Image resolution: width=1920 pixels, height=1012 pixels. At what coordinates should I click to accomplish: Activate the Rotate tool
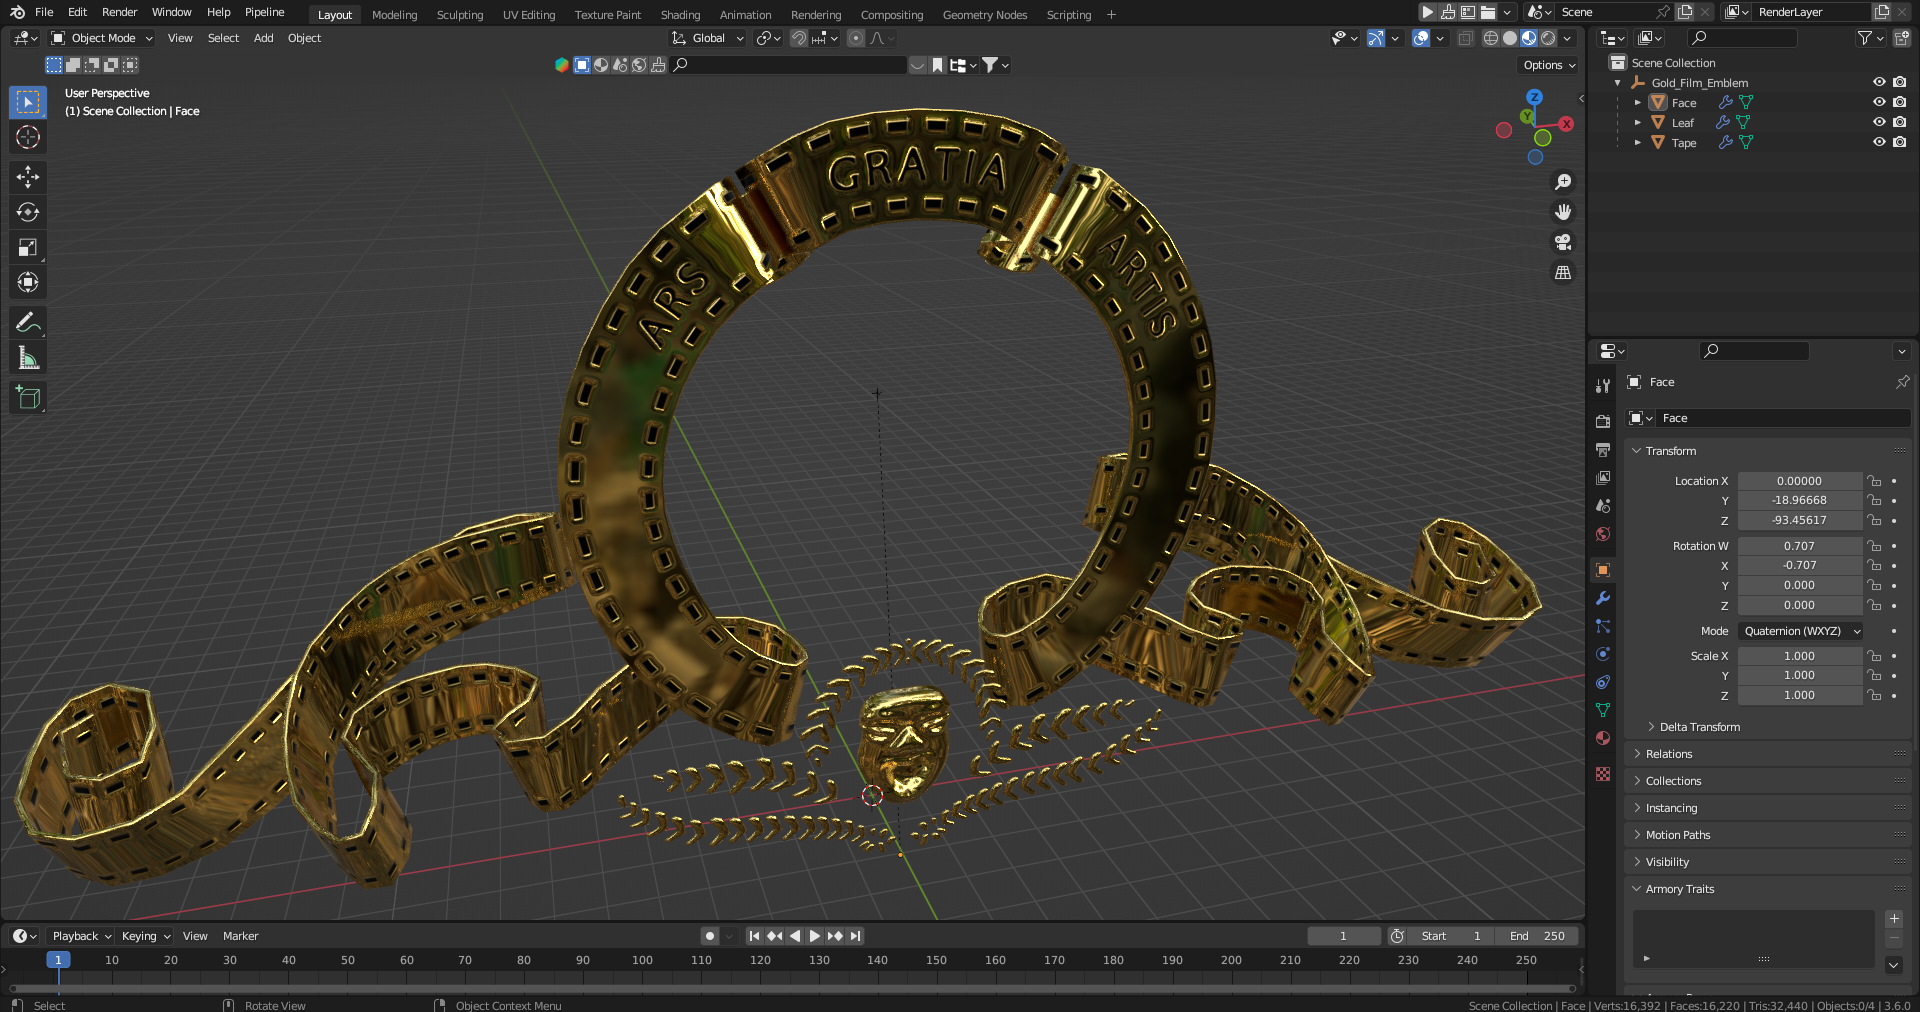(x=28, y=212)
